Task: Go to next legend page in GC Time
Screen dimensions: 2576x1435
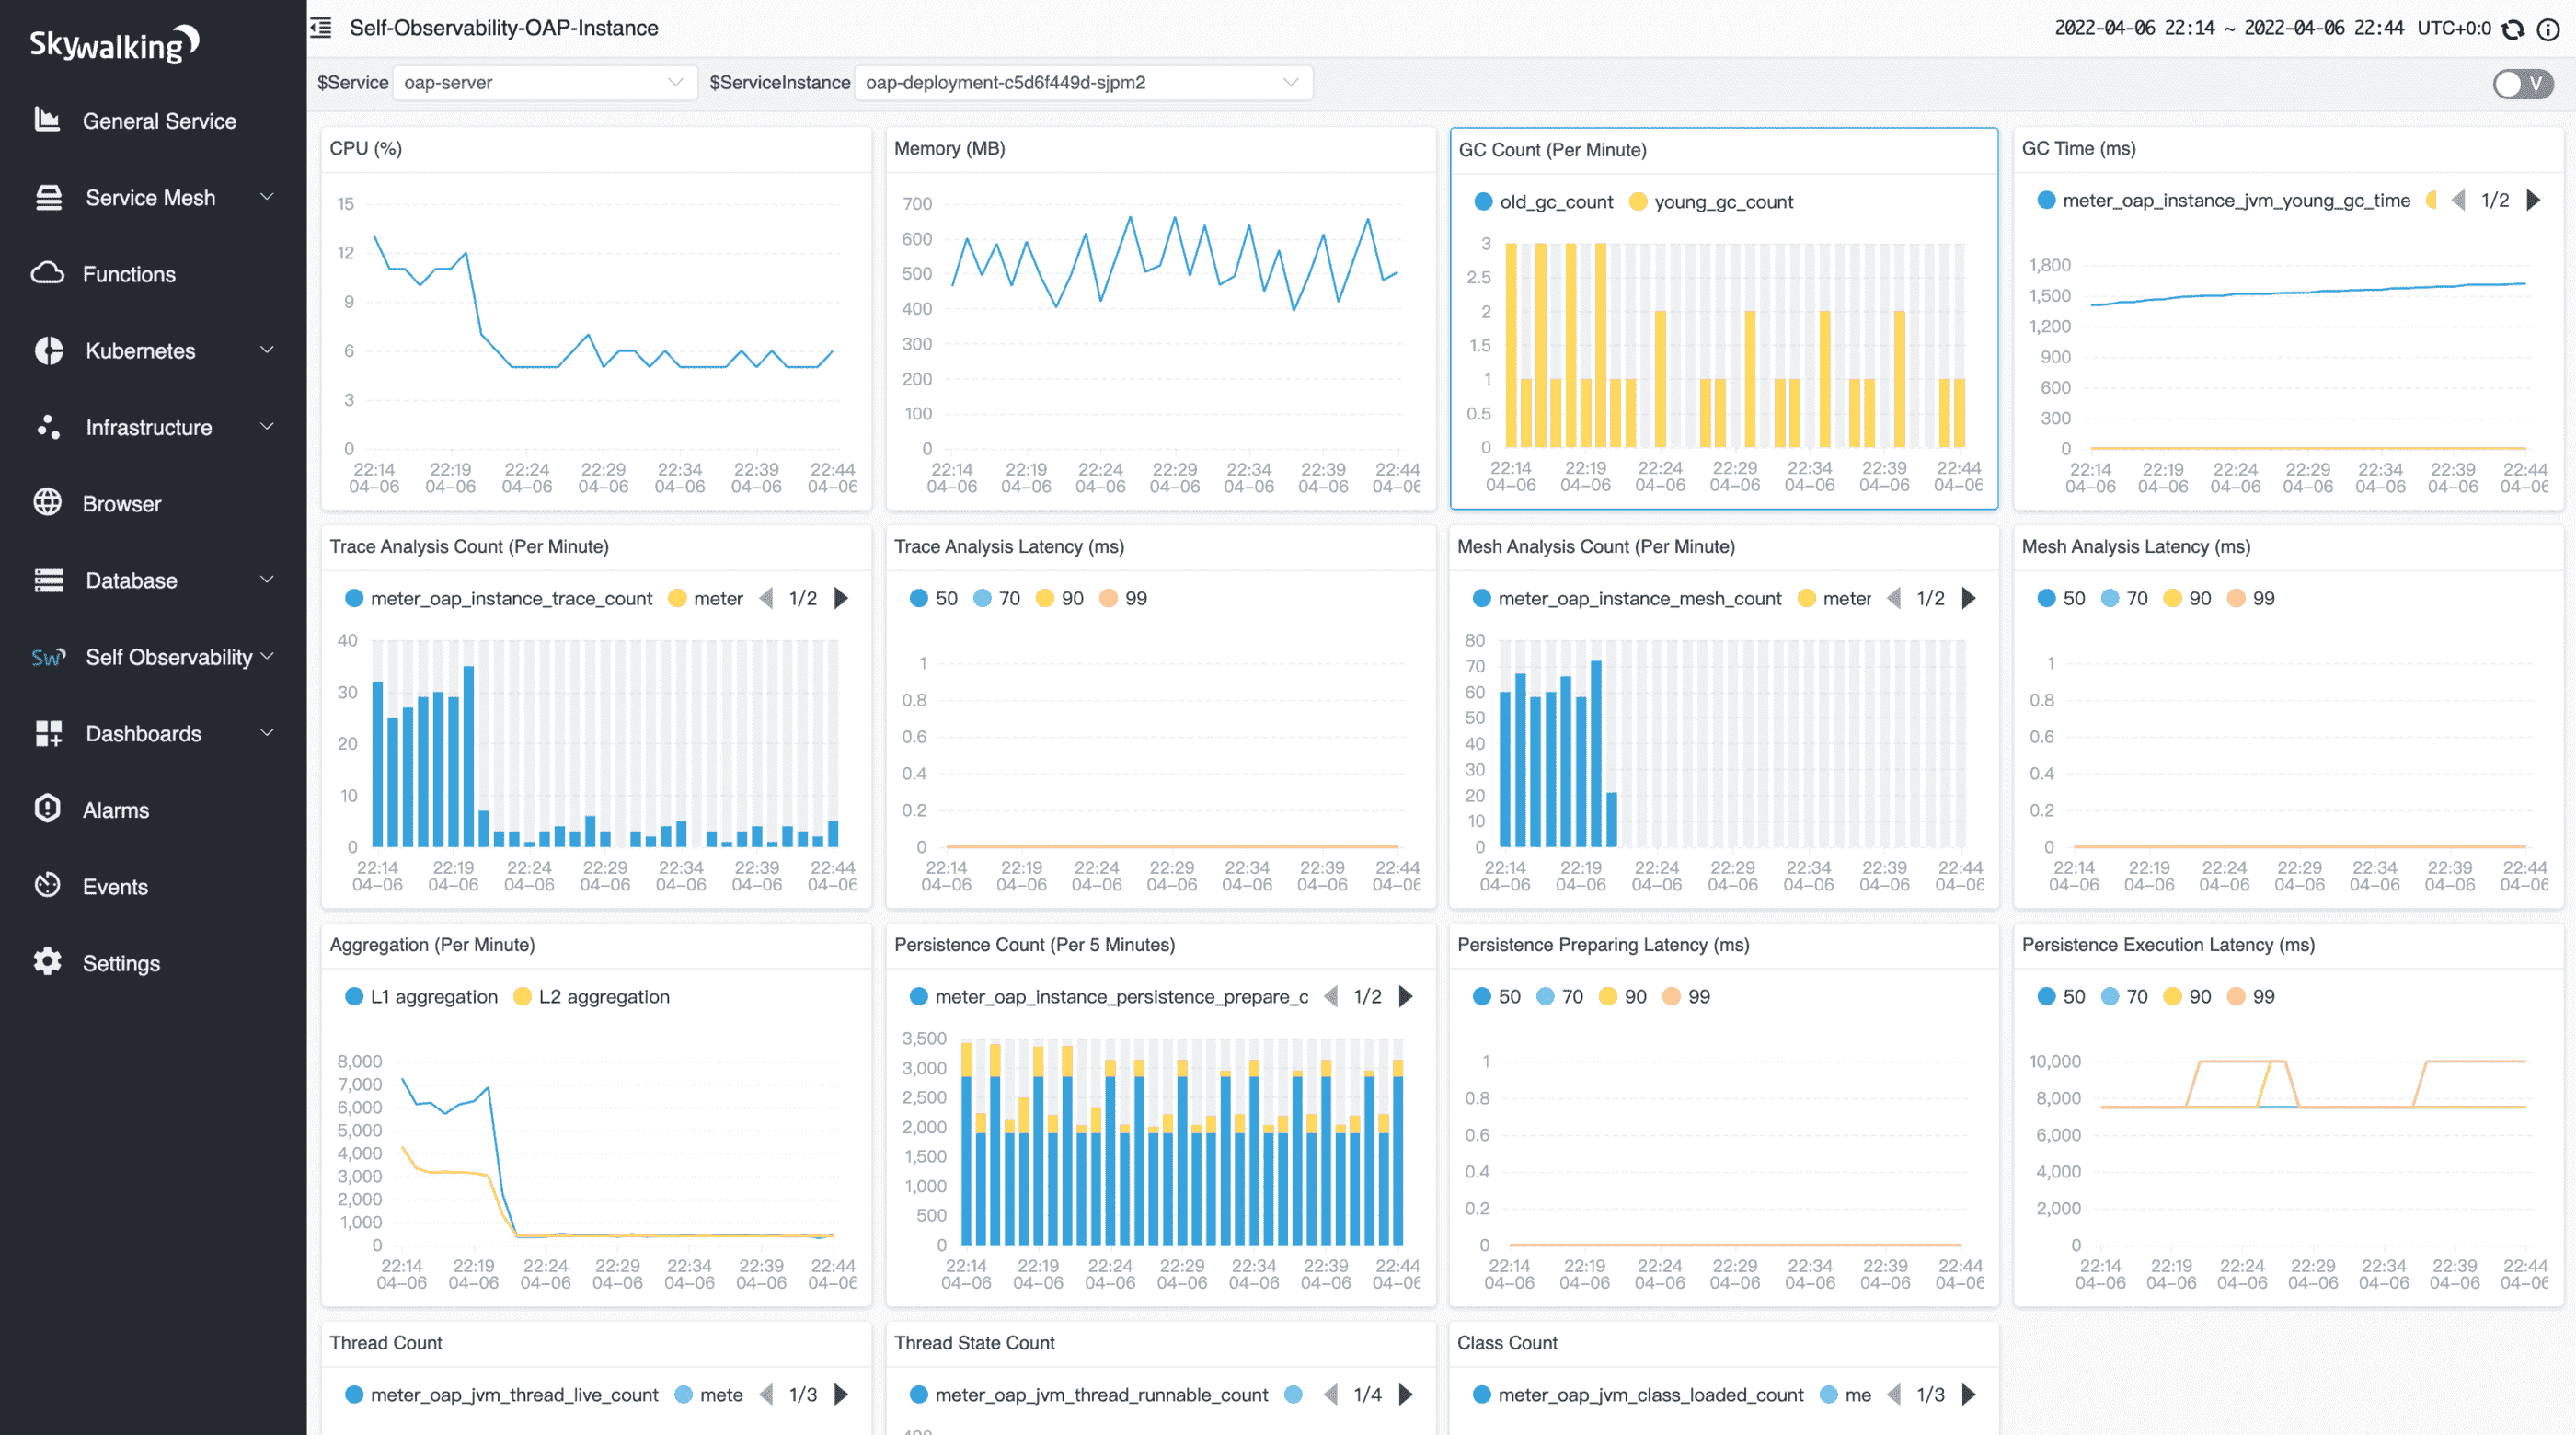Action: (x=2533, y=200)
